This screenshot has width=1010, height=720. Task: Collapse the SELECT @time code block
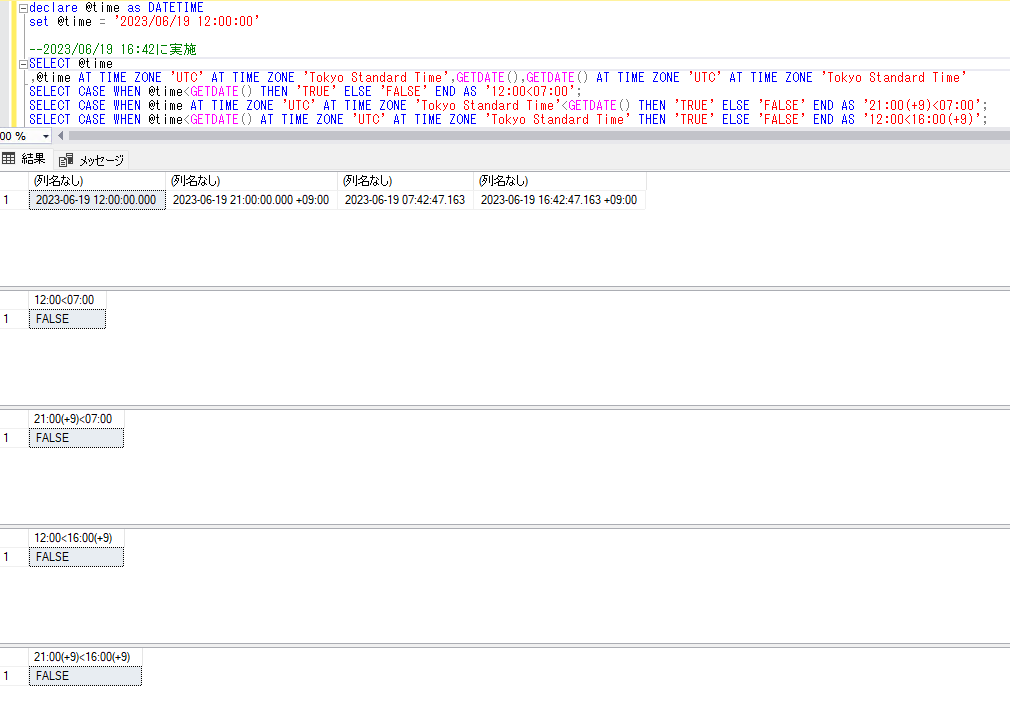23,64
